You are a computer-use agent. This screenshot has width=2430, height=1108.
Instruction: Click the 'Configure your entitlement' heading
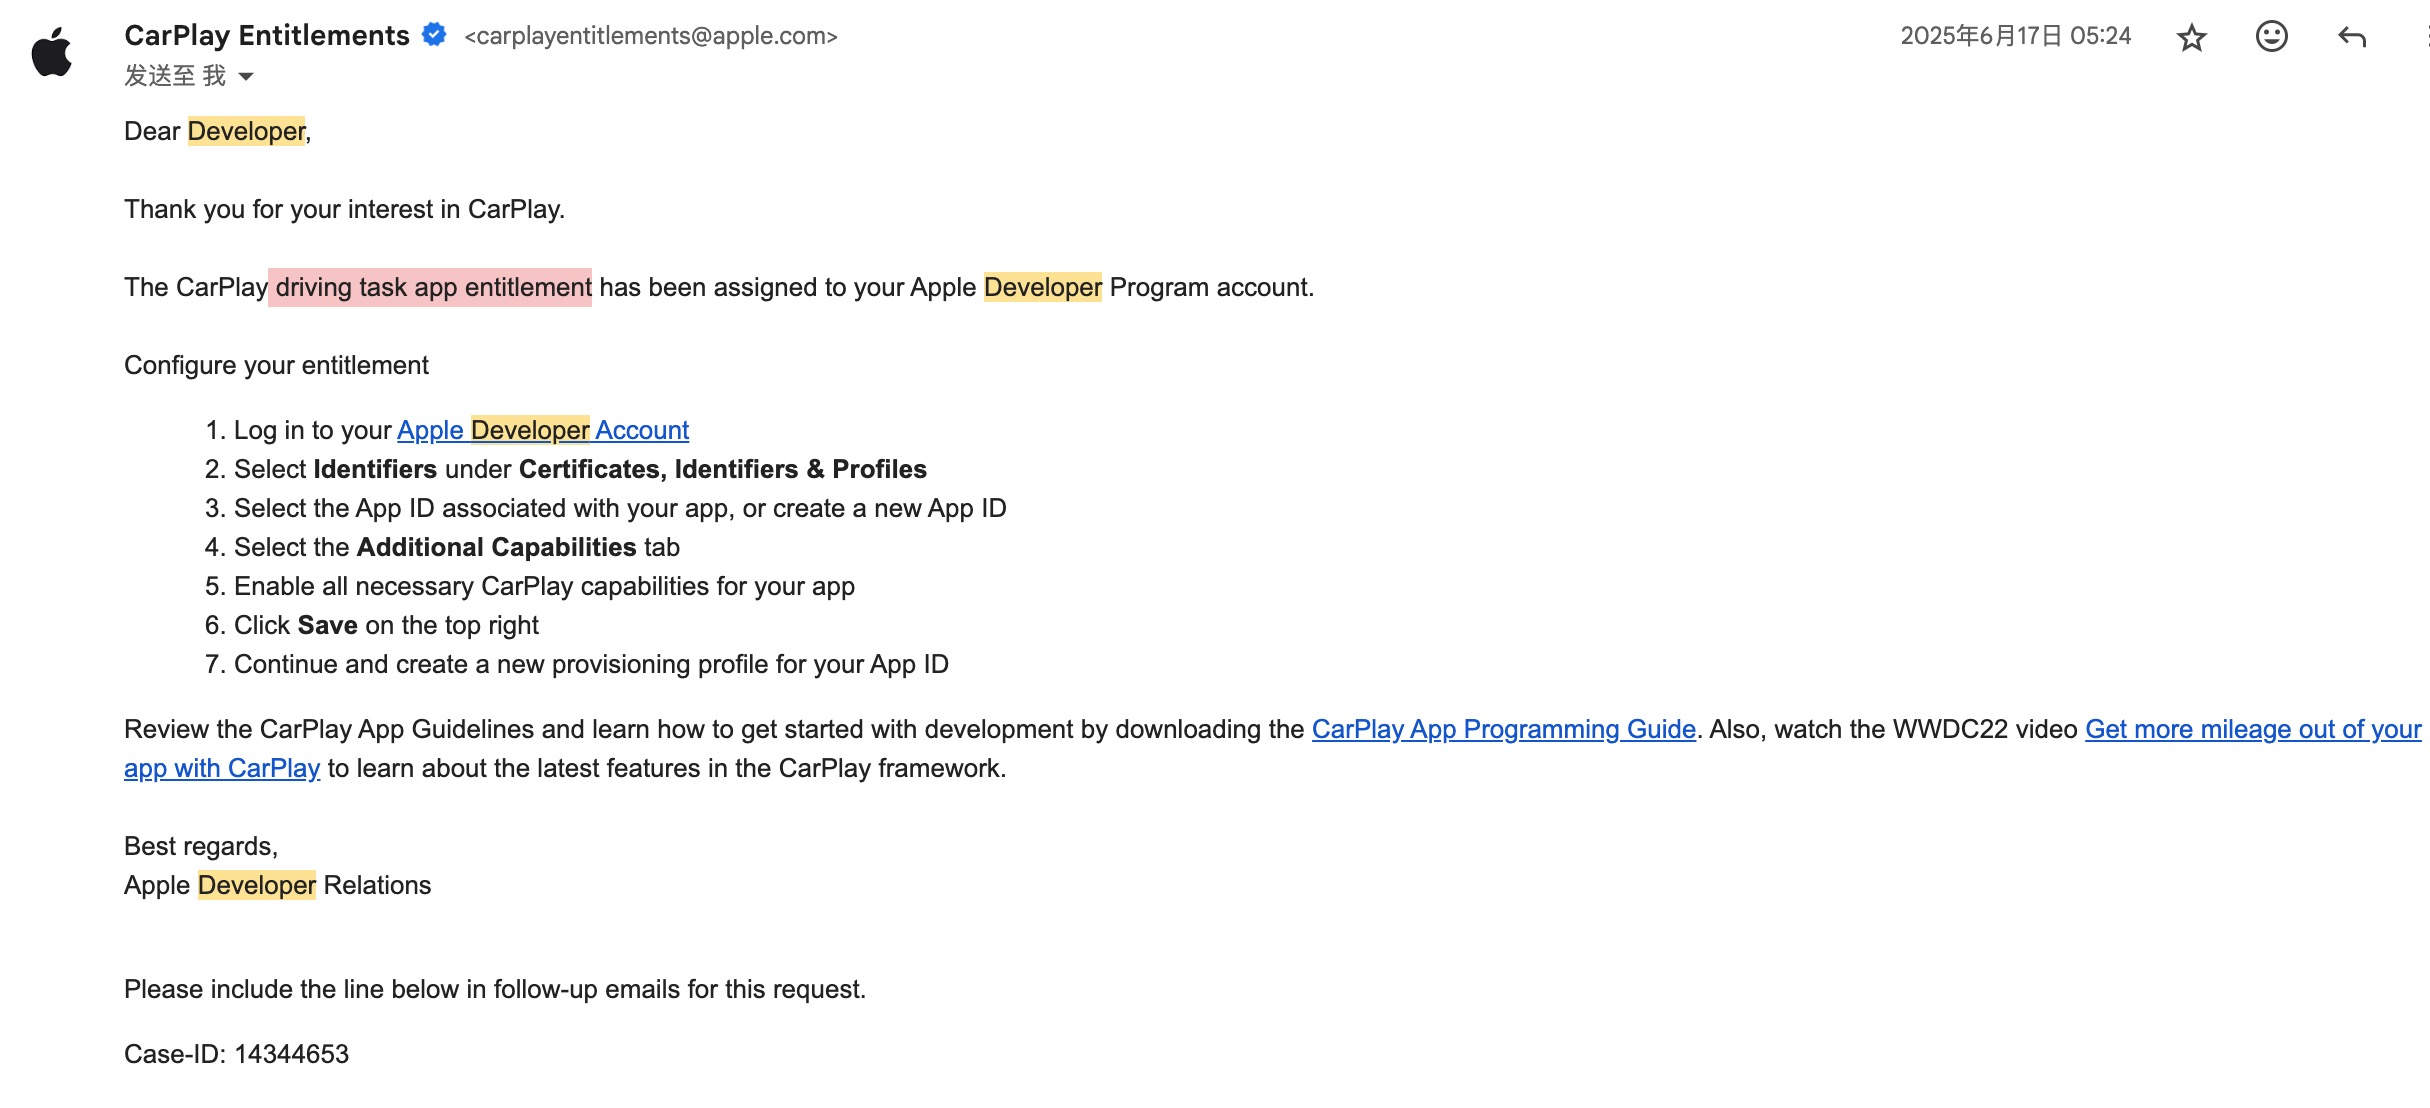point(276,365)
